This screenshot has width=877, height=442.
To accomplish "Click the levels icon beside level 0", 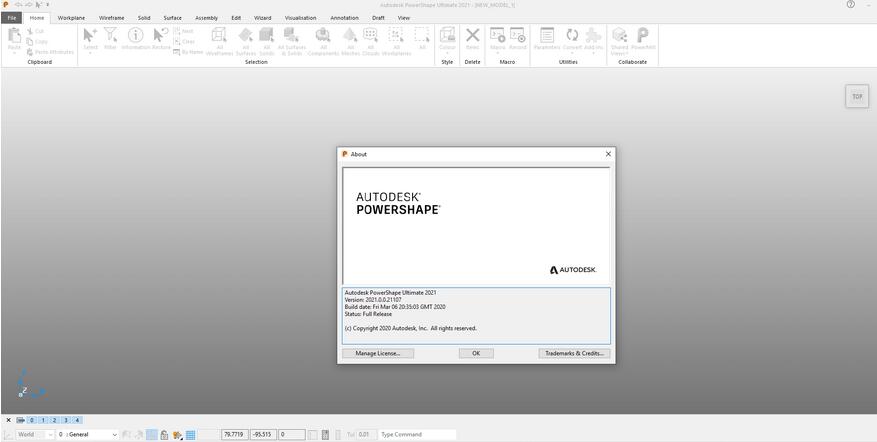I will click(20, 420).
